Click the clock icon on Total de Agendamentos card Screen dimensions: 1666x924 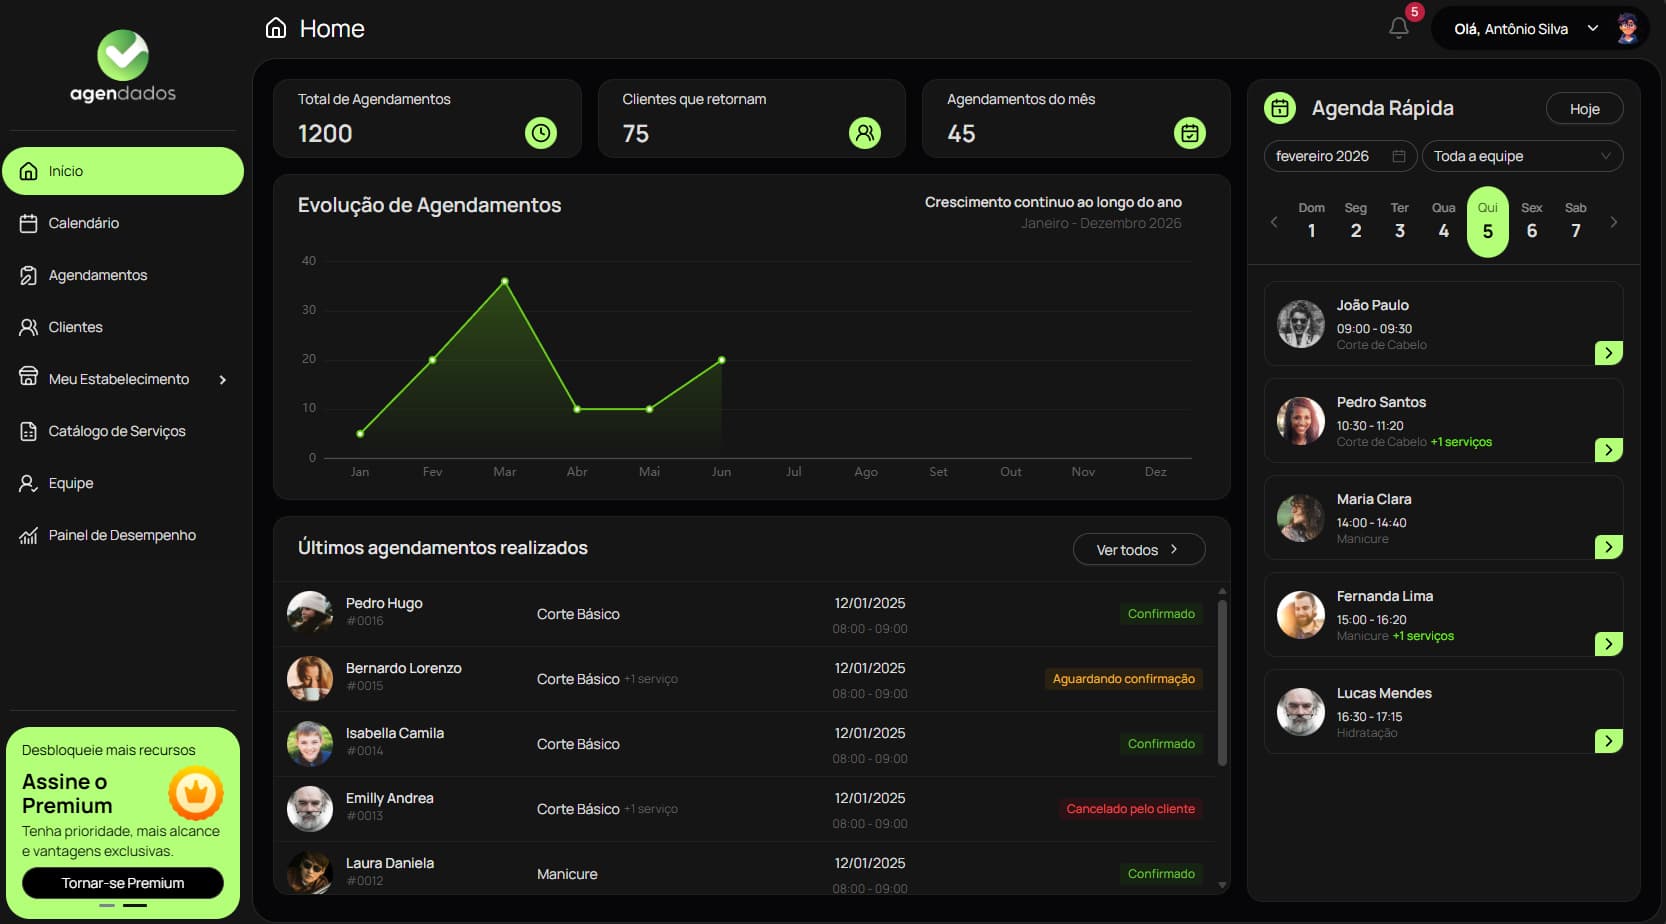[540, 131]
